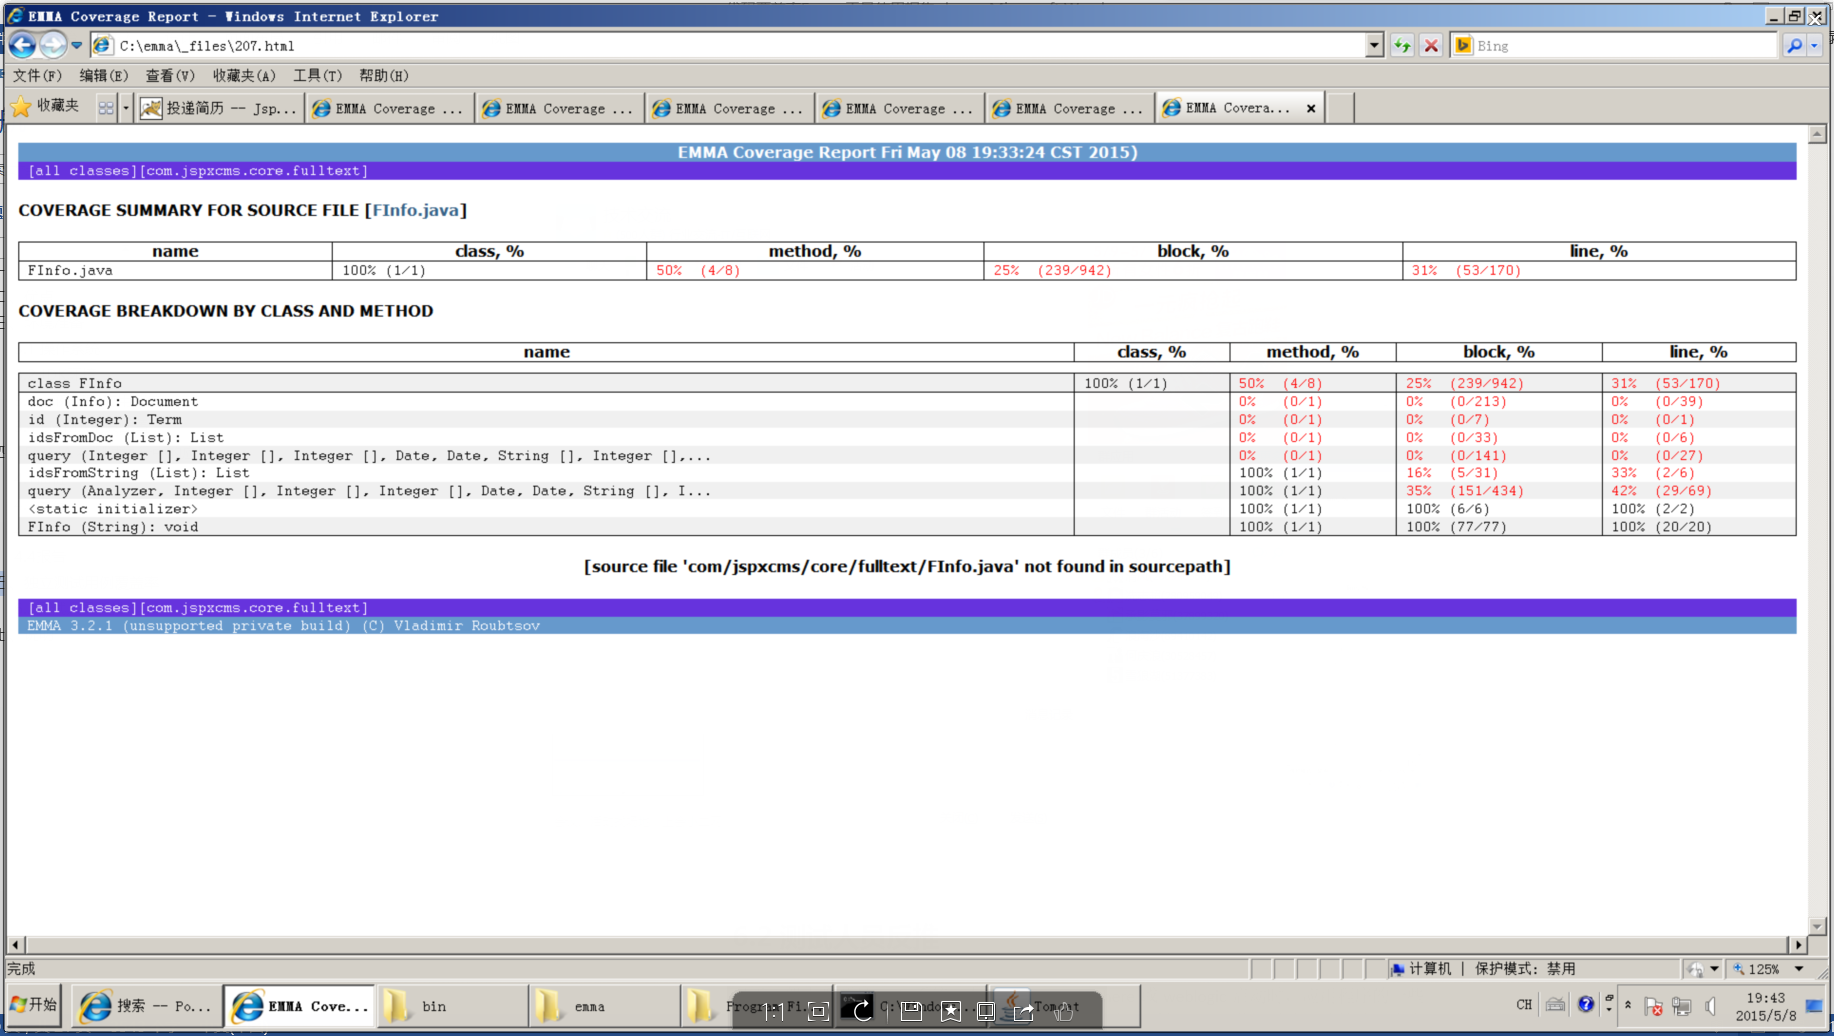
Task: Click the Quick Tabs grid icon
Action: tap(105, 108)
